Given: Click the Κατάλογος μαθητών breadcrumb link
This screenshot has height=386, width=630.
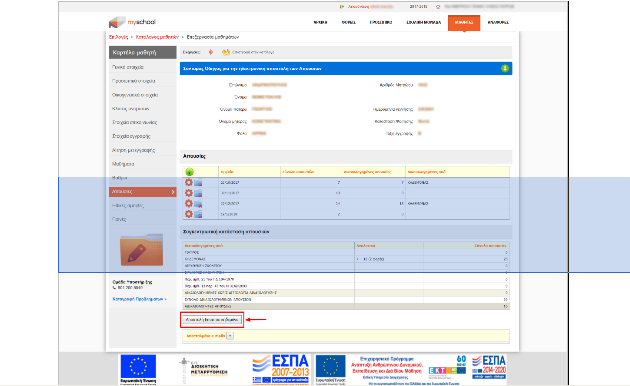Looking at the screenshot, I should click(x=157, y=37).
